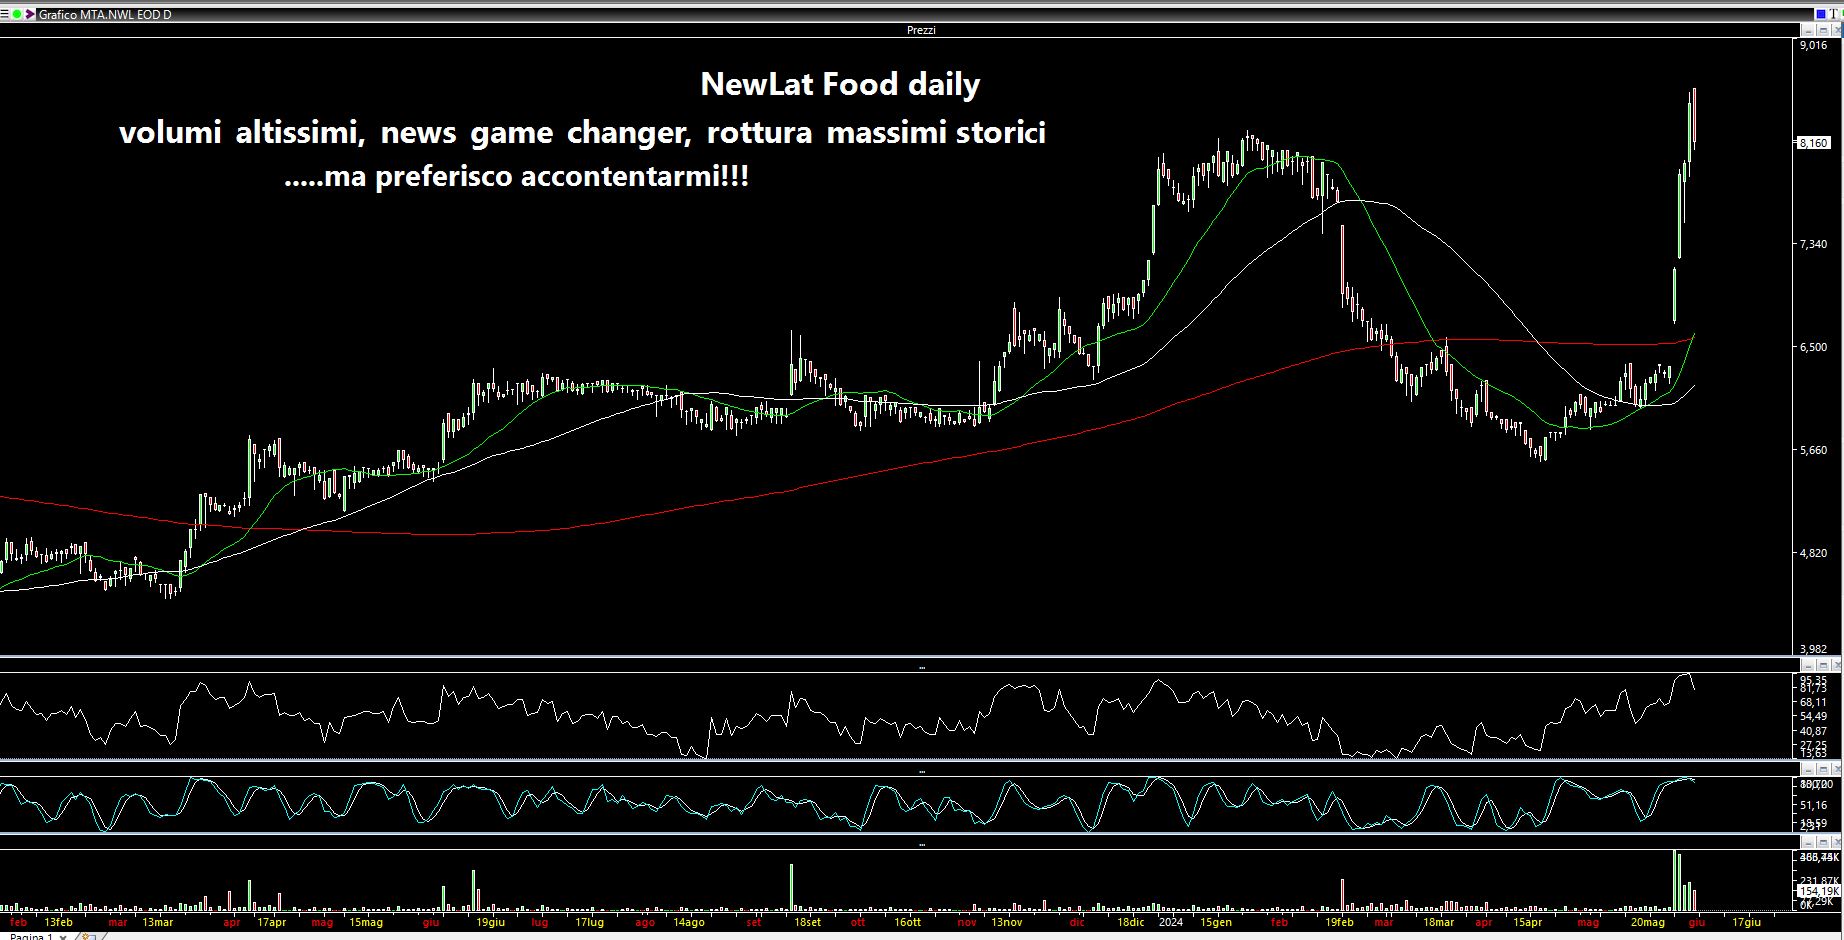1844x940 pixels.
Task: Click the Grafico MTA.NWL EOD D title
Action: click(x=105, y=14)
